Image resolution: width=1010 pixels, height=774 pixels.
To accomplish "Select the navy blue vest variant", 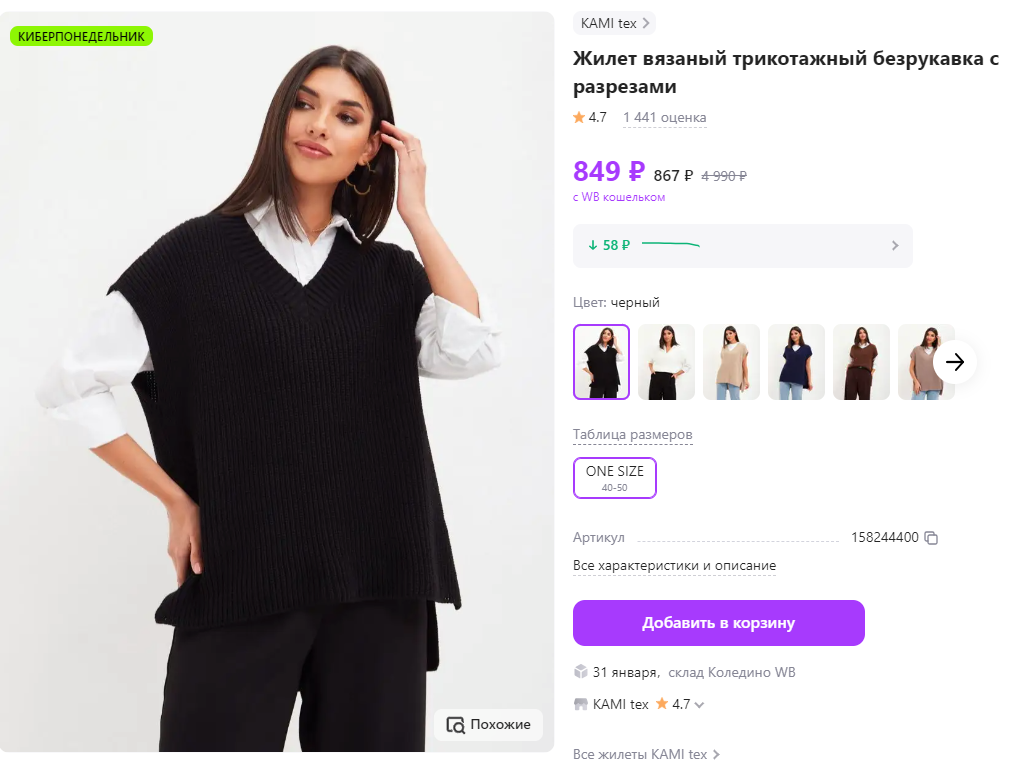I will click(x=796, y=362).
